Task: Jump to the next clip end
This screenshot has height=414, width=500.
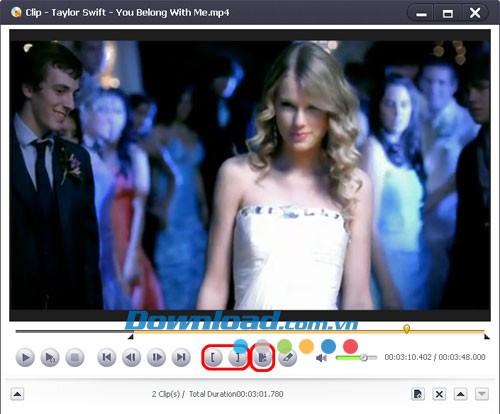Action: click(181, 357)
